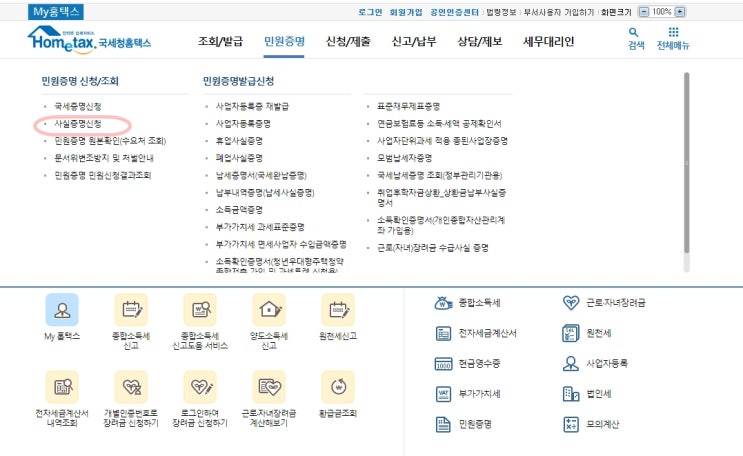Select 소득금액증명 entry
Image resolution: width=743 pixels, height=456 pixels.
tap(239, 210)
